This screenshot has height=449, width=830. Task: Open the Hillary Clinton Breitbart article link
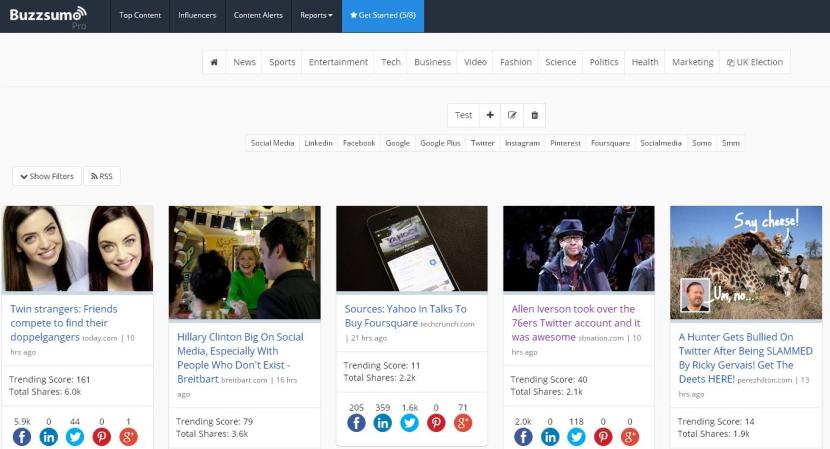(242, 351)
